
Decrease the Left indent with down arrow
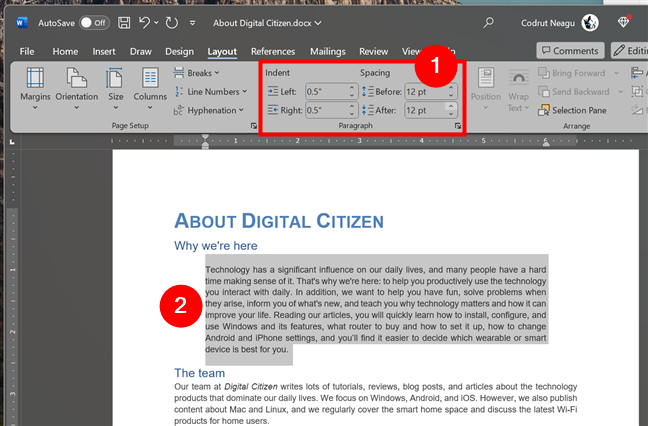pos(352,95)
